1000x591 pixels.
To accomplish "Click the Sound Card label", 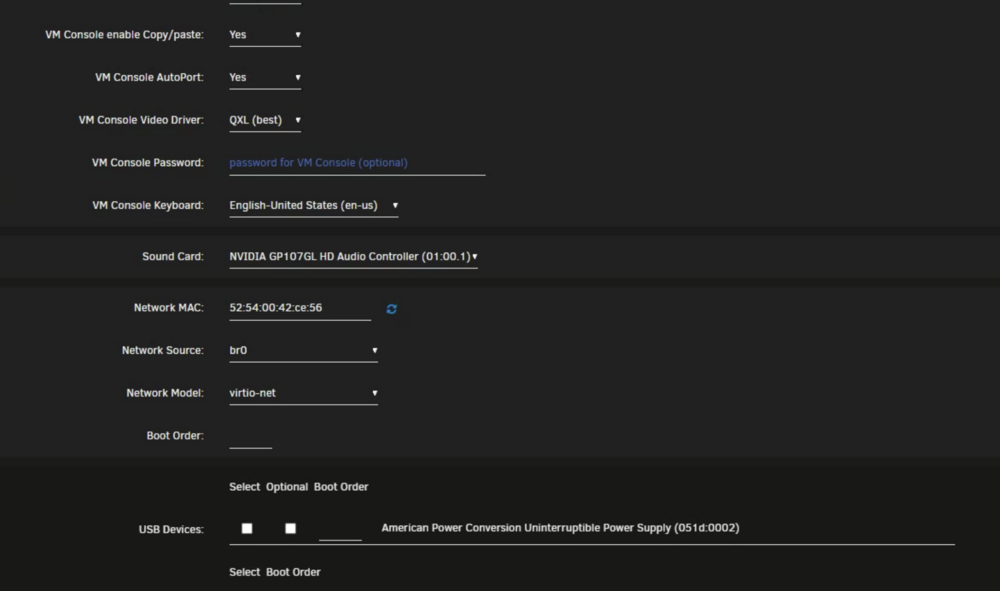I will point(173,256).
